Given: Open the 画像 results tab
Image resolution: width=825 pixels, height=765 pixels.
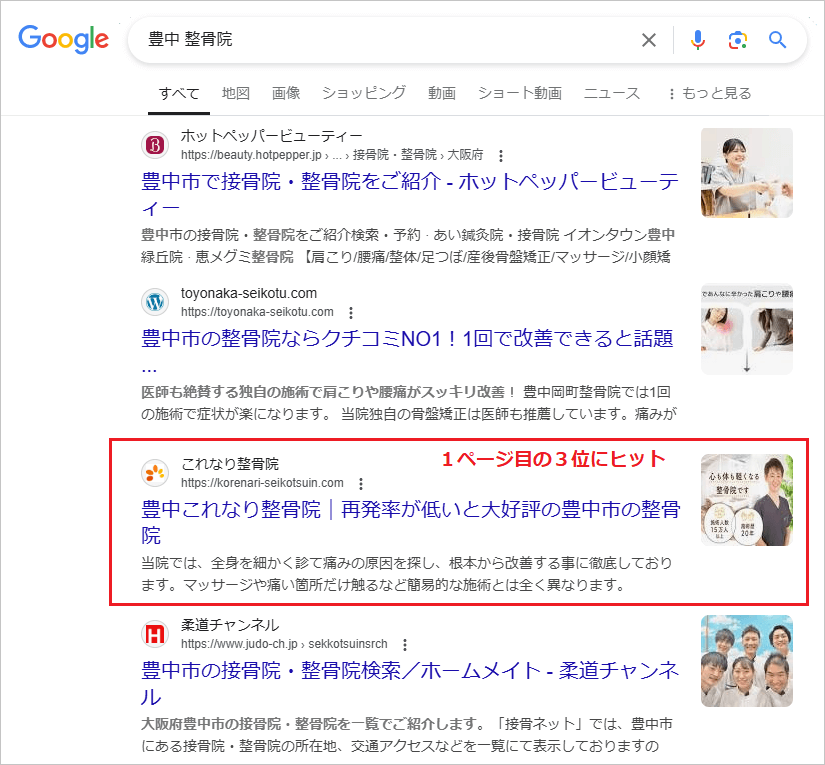Looking at the screenshot, I should point(286,92).
